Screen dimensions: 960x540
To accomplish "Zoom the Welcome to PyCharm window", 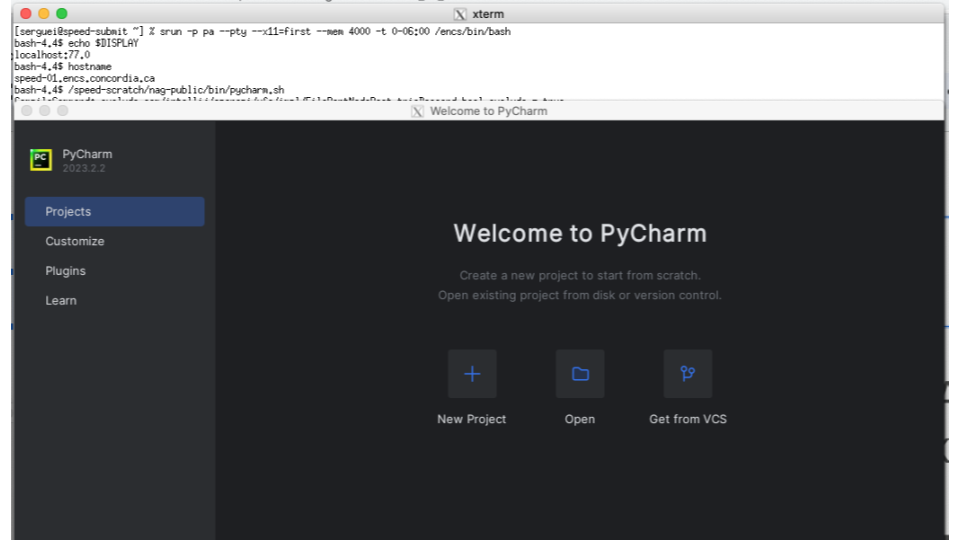I will pos(63,111).
